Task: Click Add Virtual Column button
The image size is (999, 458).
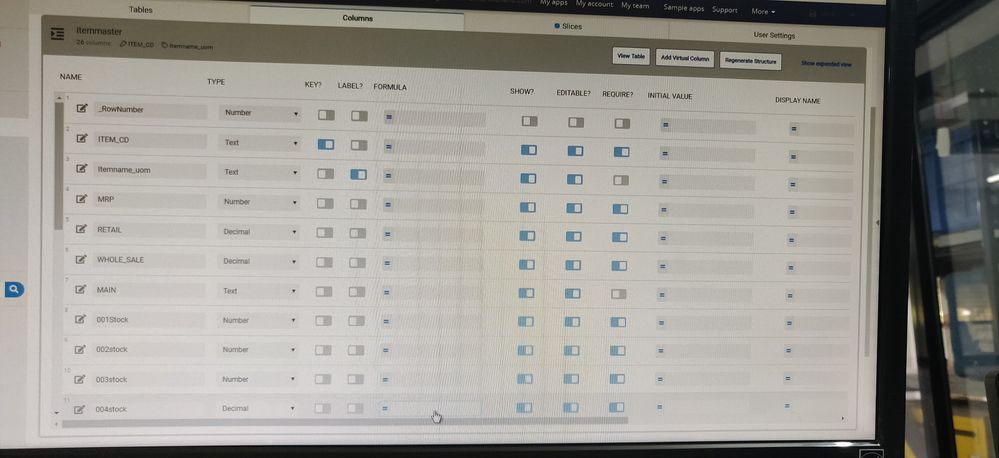Action: click(x=685, y=58)
